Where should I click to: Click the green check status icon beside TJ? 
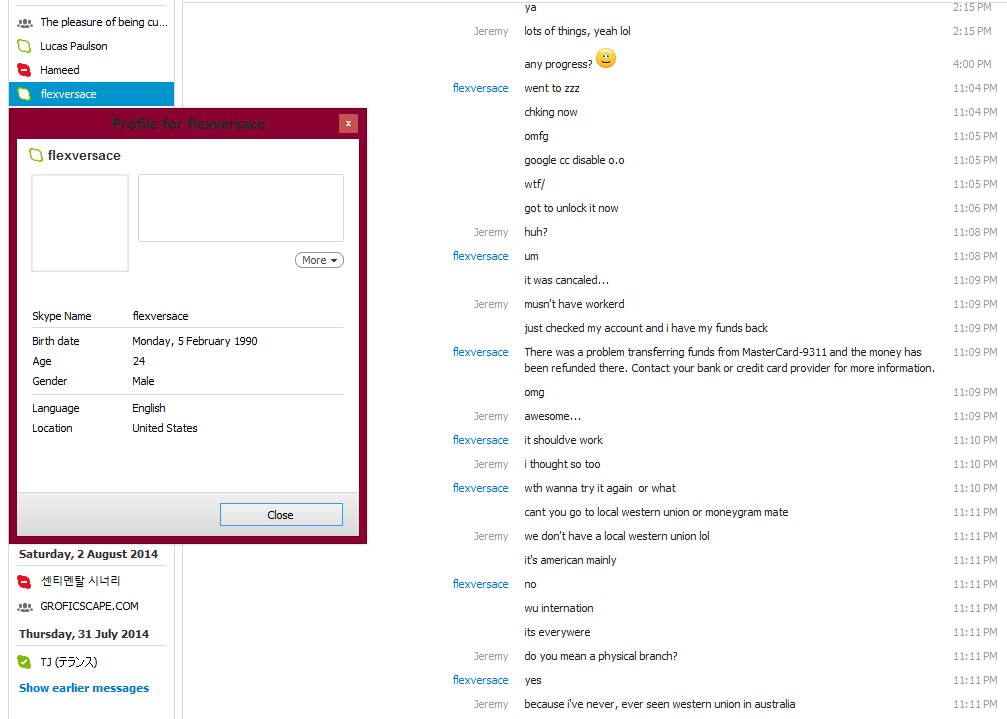tap(24, 662)
